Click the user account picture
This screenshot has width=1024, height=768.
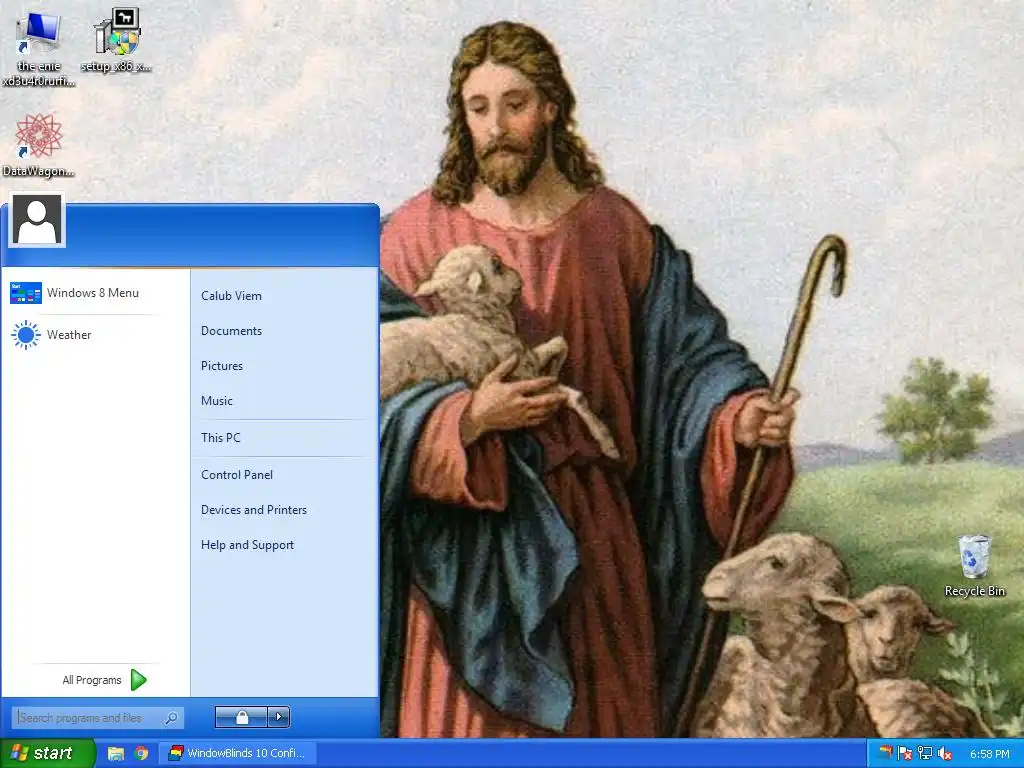(37, 220)
